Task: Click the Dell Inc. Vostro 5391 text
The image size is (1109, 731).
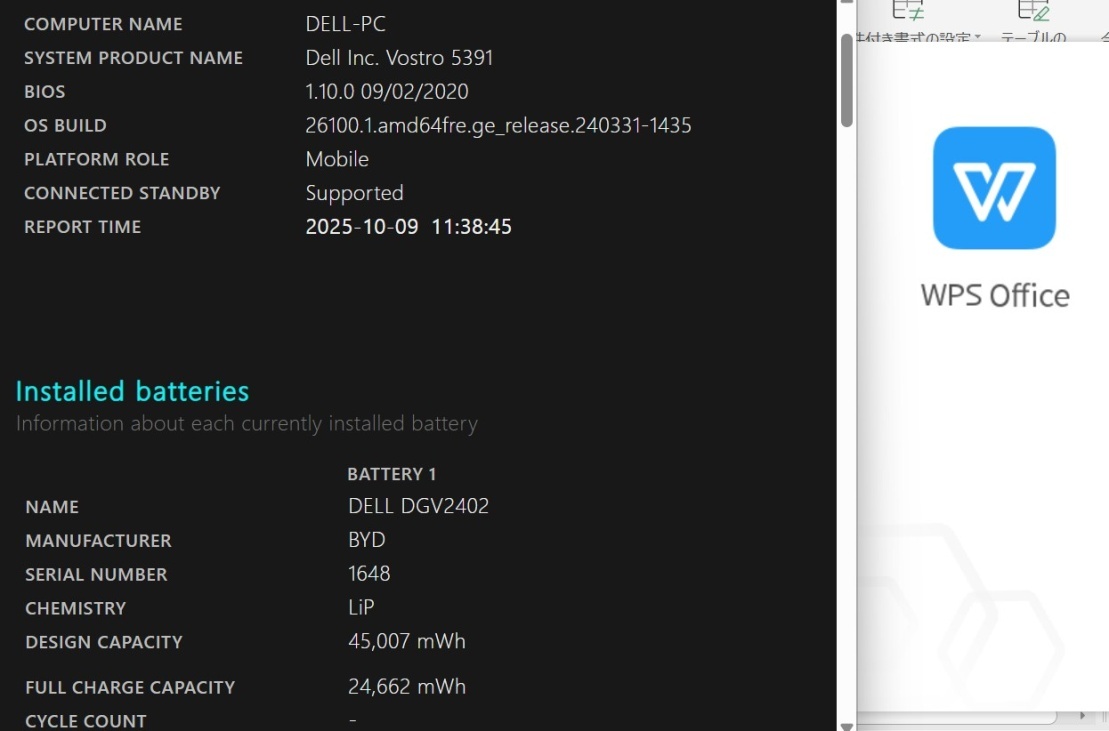Action: [x=399, y=58]
